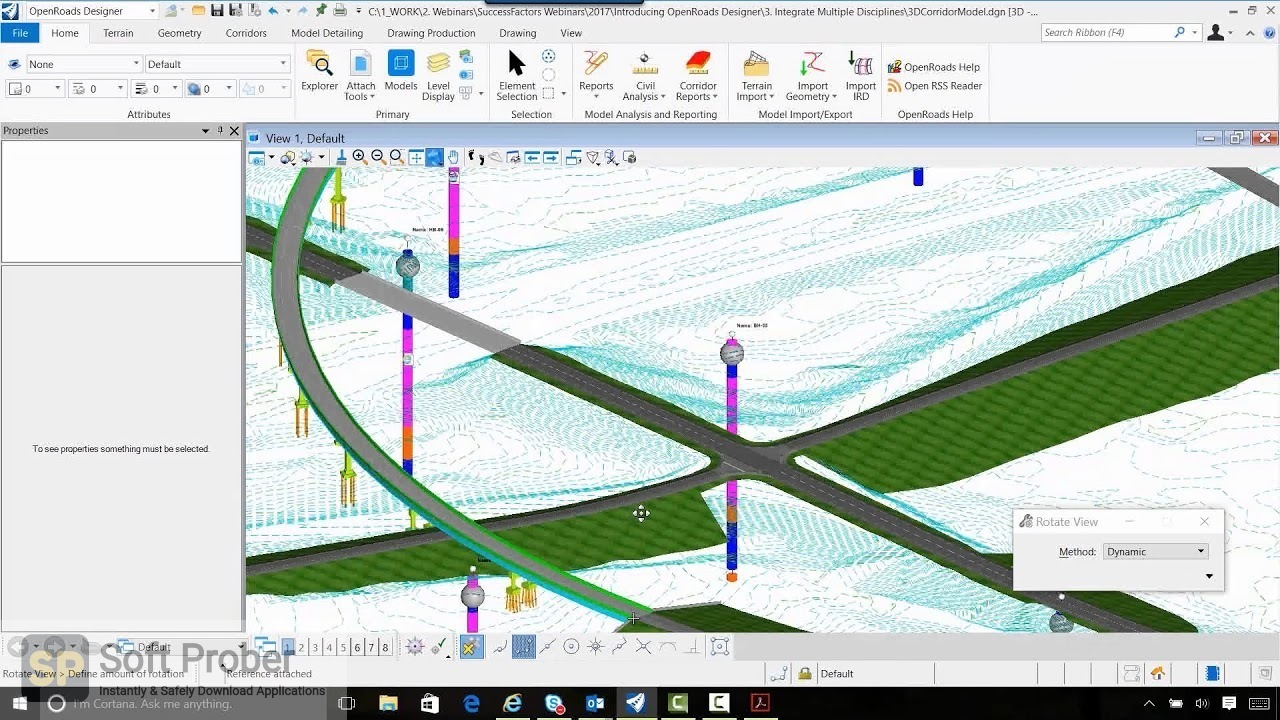This screenshot has height=720, width=1280.
Task: Open the Import Geometry button
Action: (812, 77)
